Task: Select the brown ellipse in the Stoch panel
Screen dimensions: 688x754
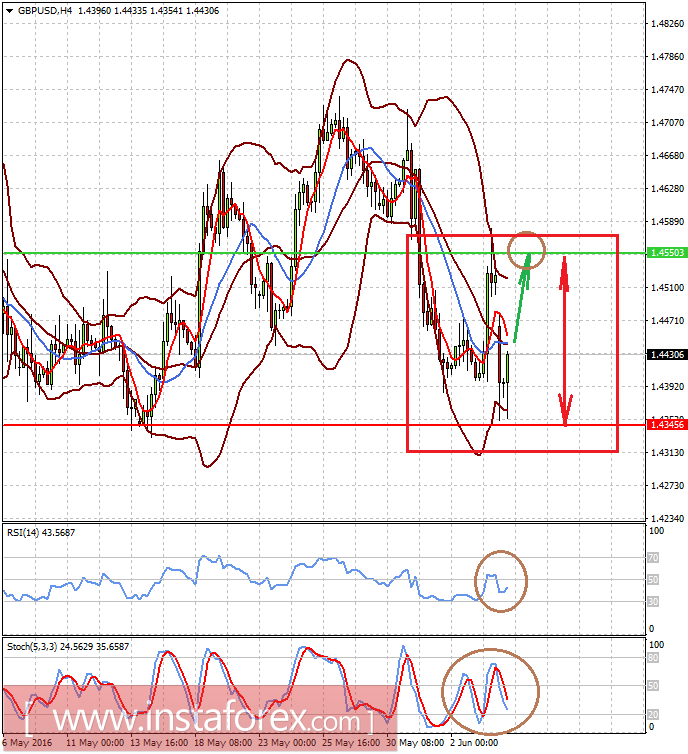Action: click(490, 691)
